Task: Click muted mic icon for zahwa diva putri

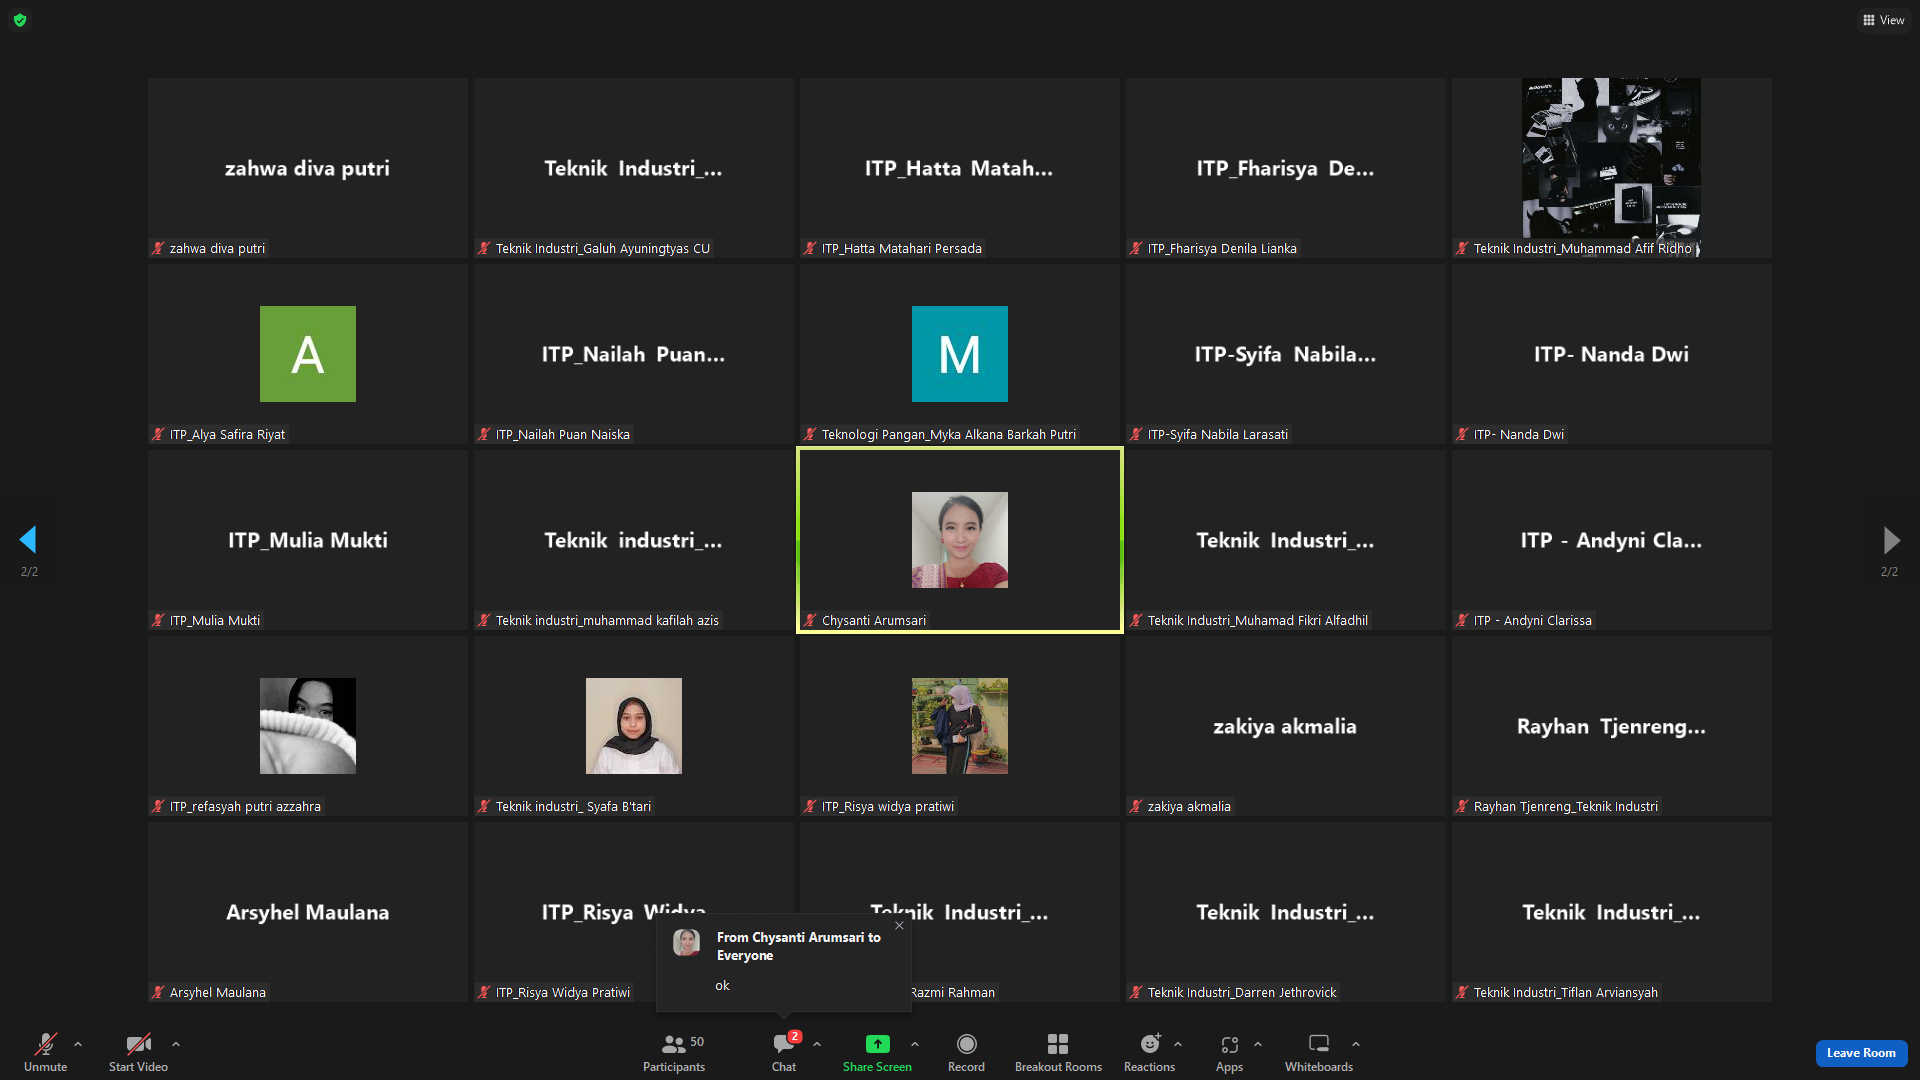Action: [158, 248]
